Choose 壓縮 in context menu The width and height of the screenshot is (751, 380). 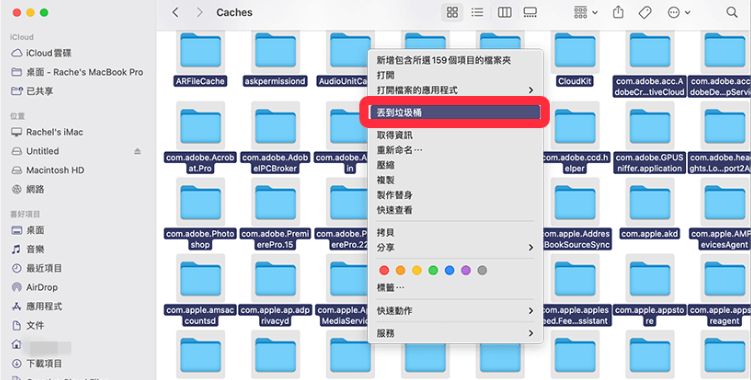[x=455, y=165]
